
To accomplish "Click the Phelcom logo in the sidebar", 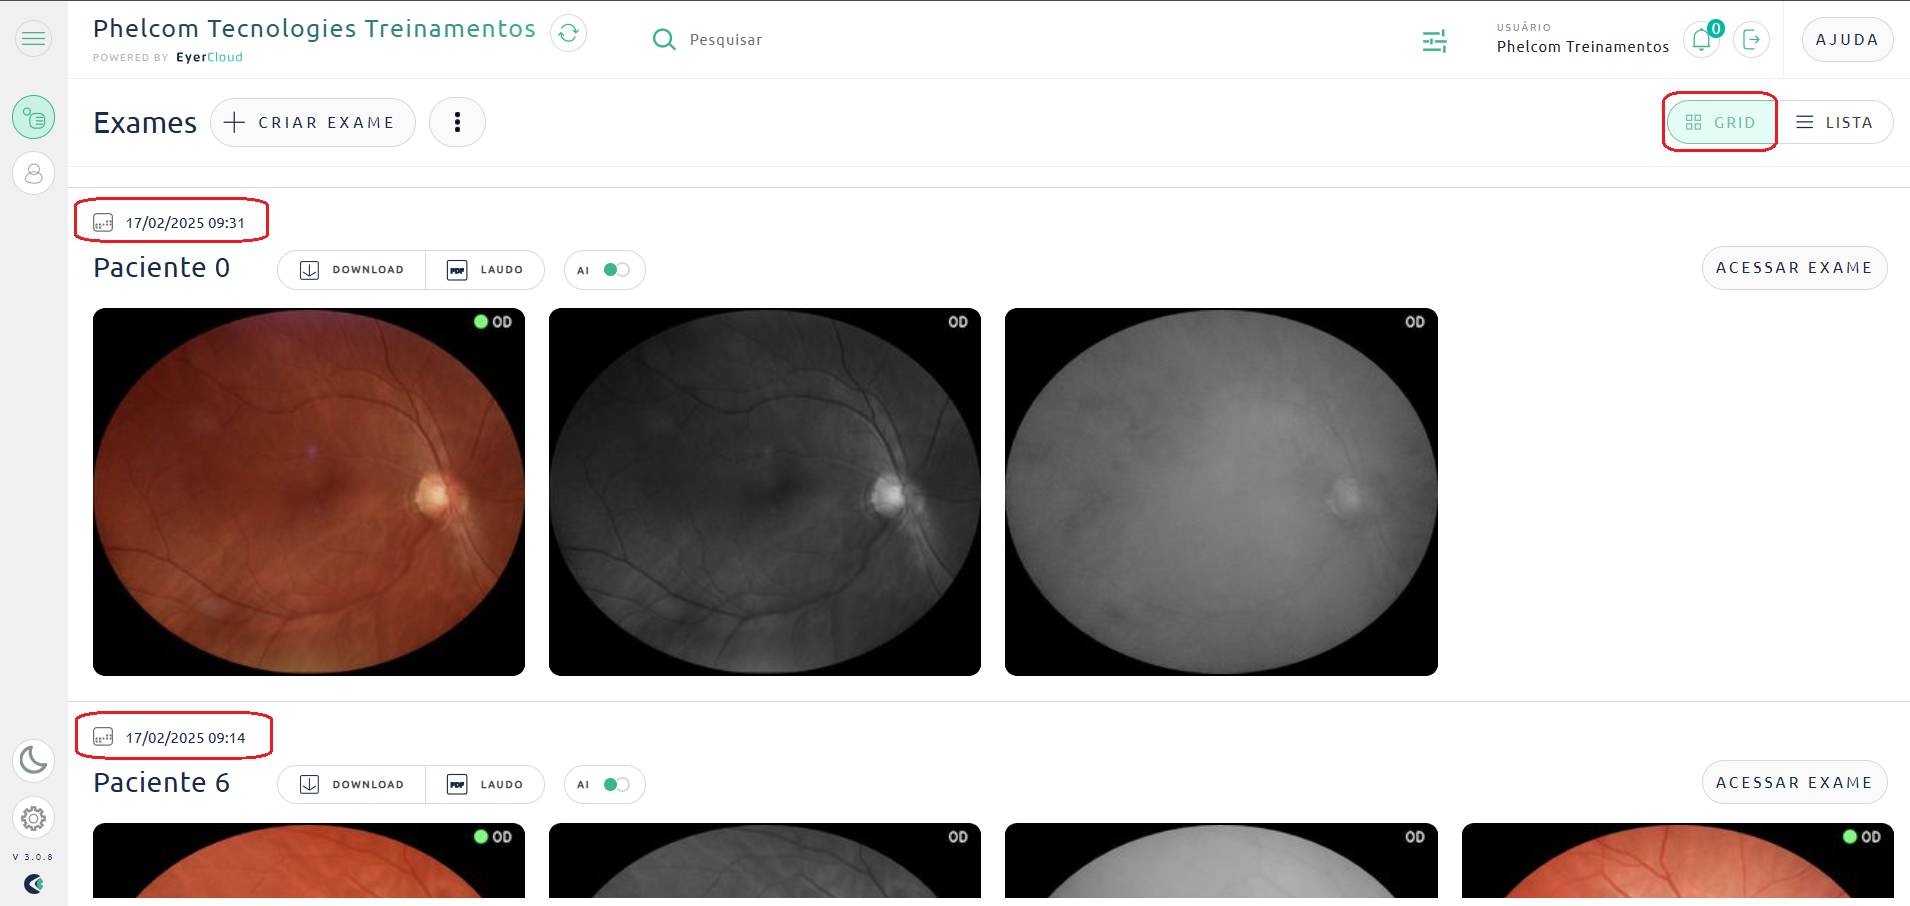I will coord(33,884).
